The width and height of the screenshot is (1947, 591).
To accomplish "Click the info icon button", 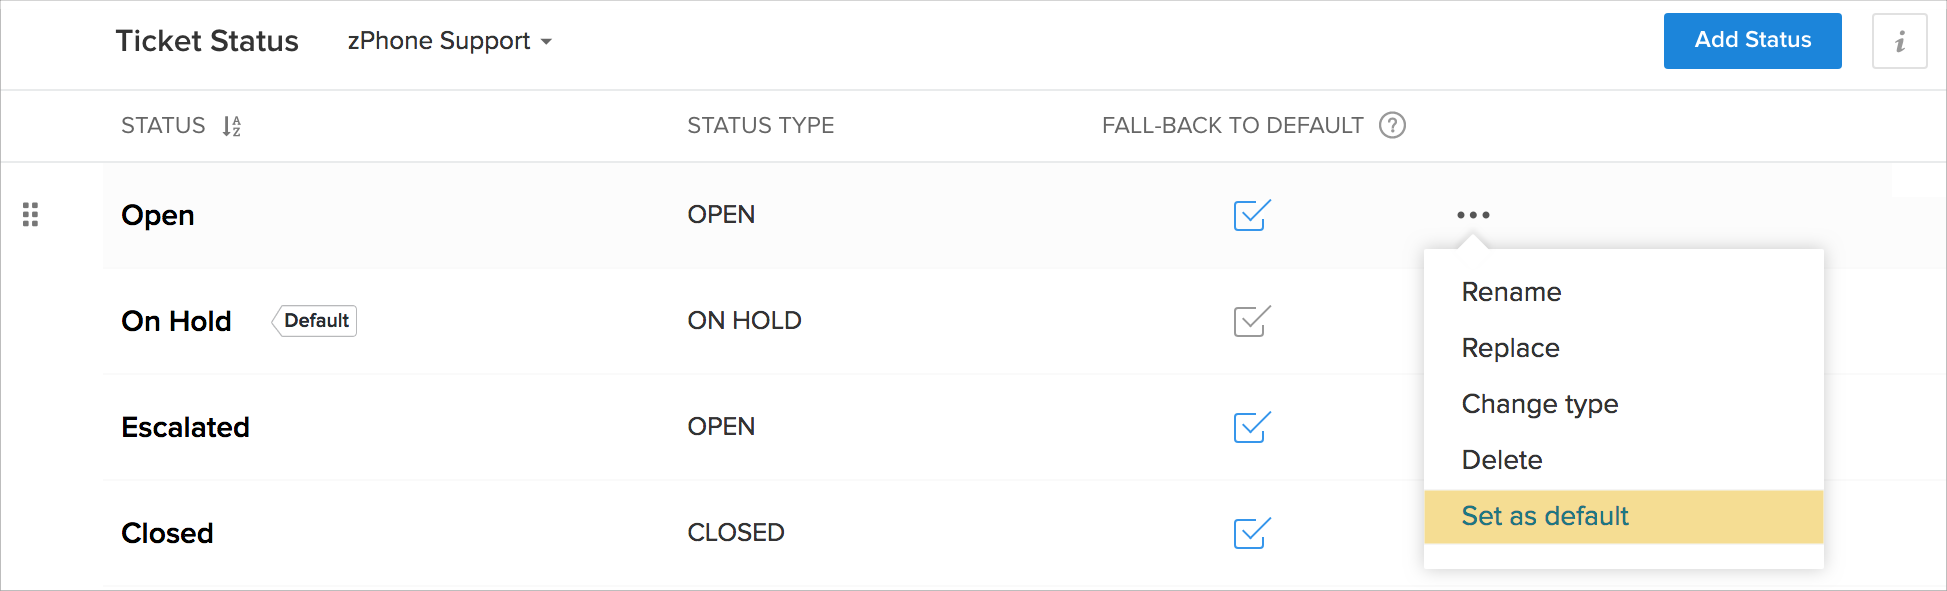I will 1899,41.
